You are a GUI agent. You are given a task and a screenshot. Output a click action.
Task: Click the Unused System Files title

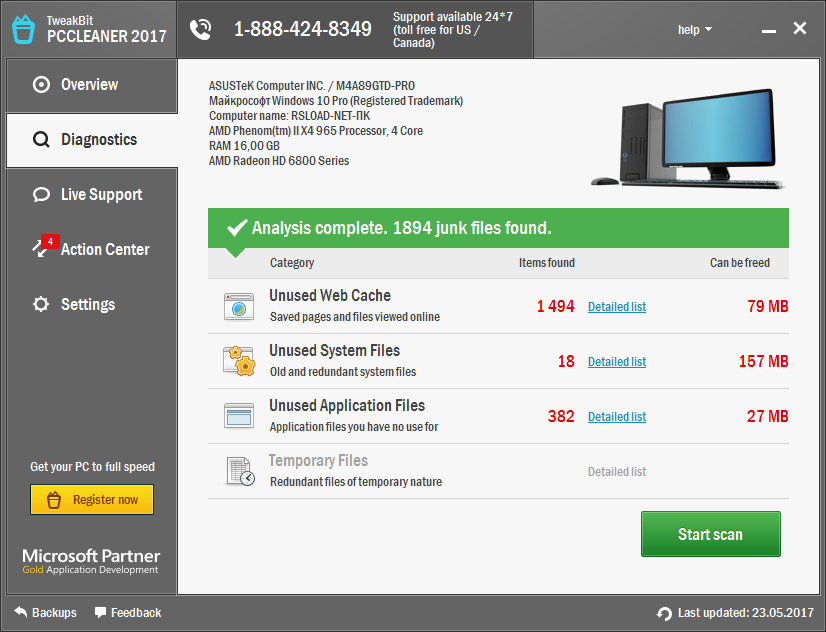coord(335,351)
